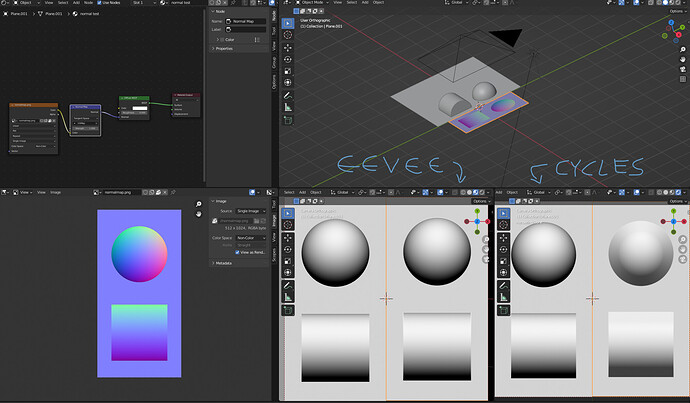Select the Measure tool in top viewport

click(x=288, y=107)
